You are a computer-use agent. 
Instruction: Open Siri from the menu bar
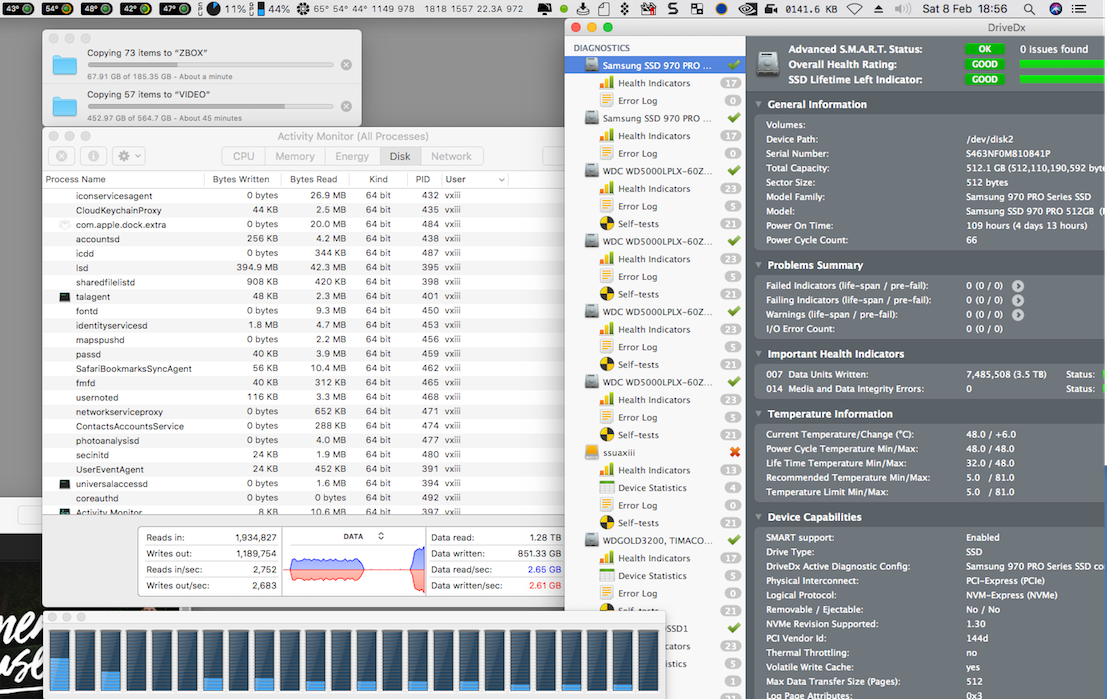pyautogui.click(x=1055, y=9)
